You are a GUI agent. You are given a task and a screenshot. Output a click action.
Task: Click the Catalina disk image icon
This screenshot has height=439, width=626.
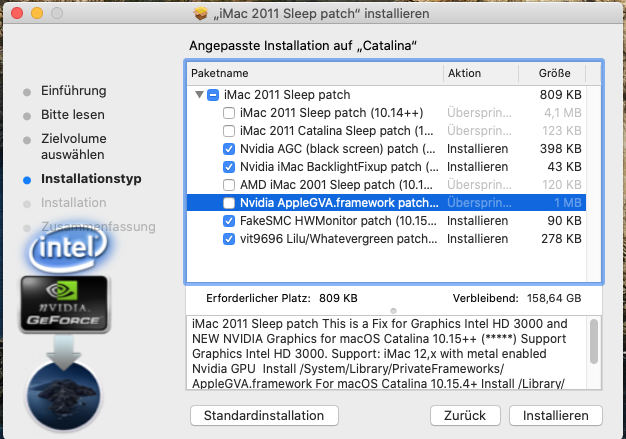click(63, 394)
